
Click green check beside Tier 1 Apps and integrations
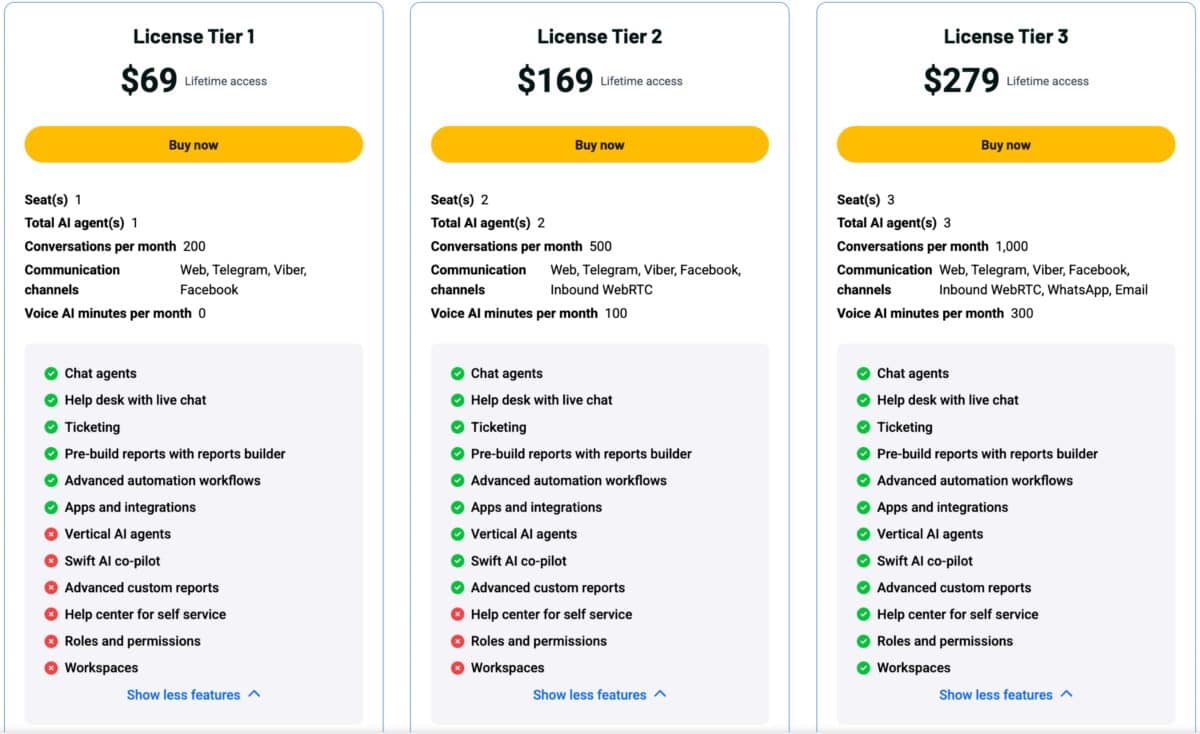click(x=51, y=507)
